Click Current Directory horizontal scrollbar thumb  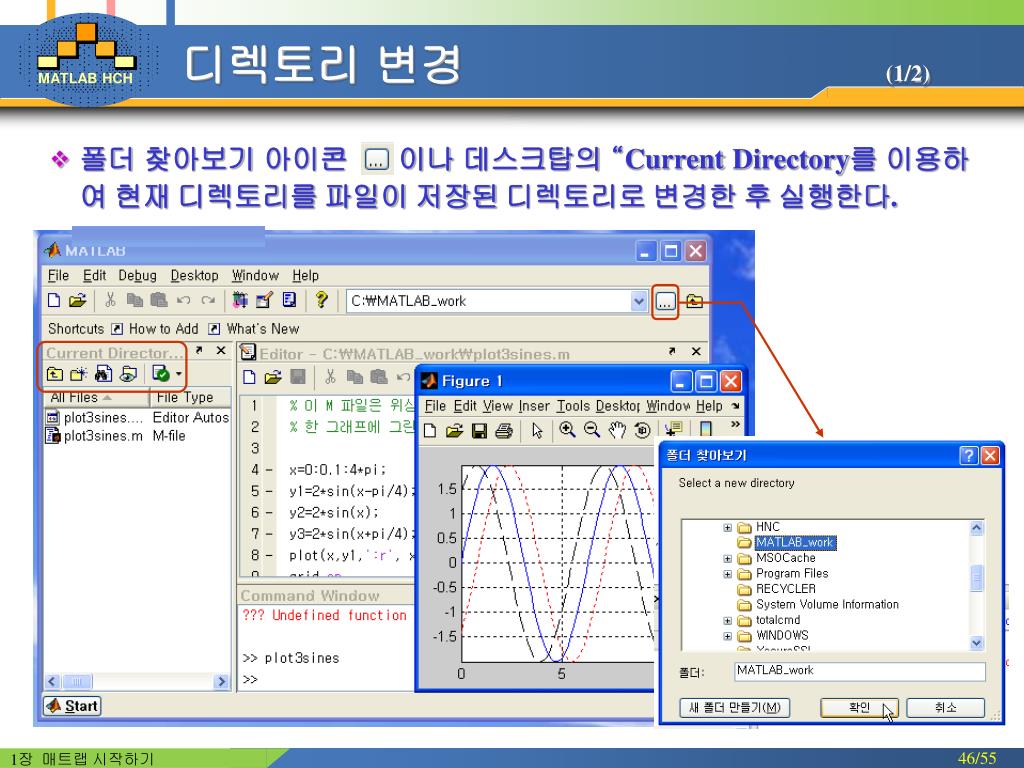pos(76,682)
